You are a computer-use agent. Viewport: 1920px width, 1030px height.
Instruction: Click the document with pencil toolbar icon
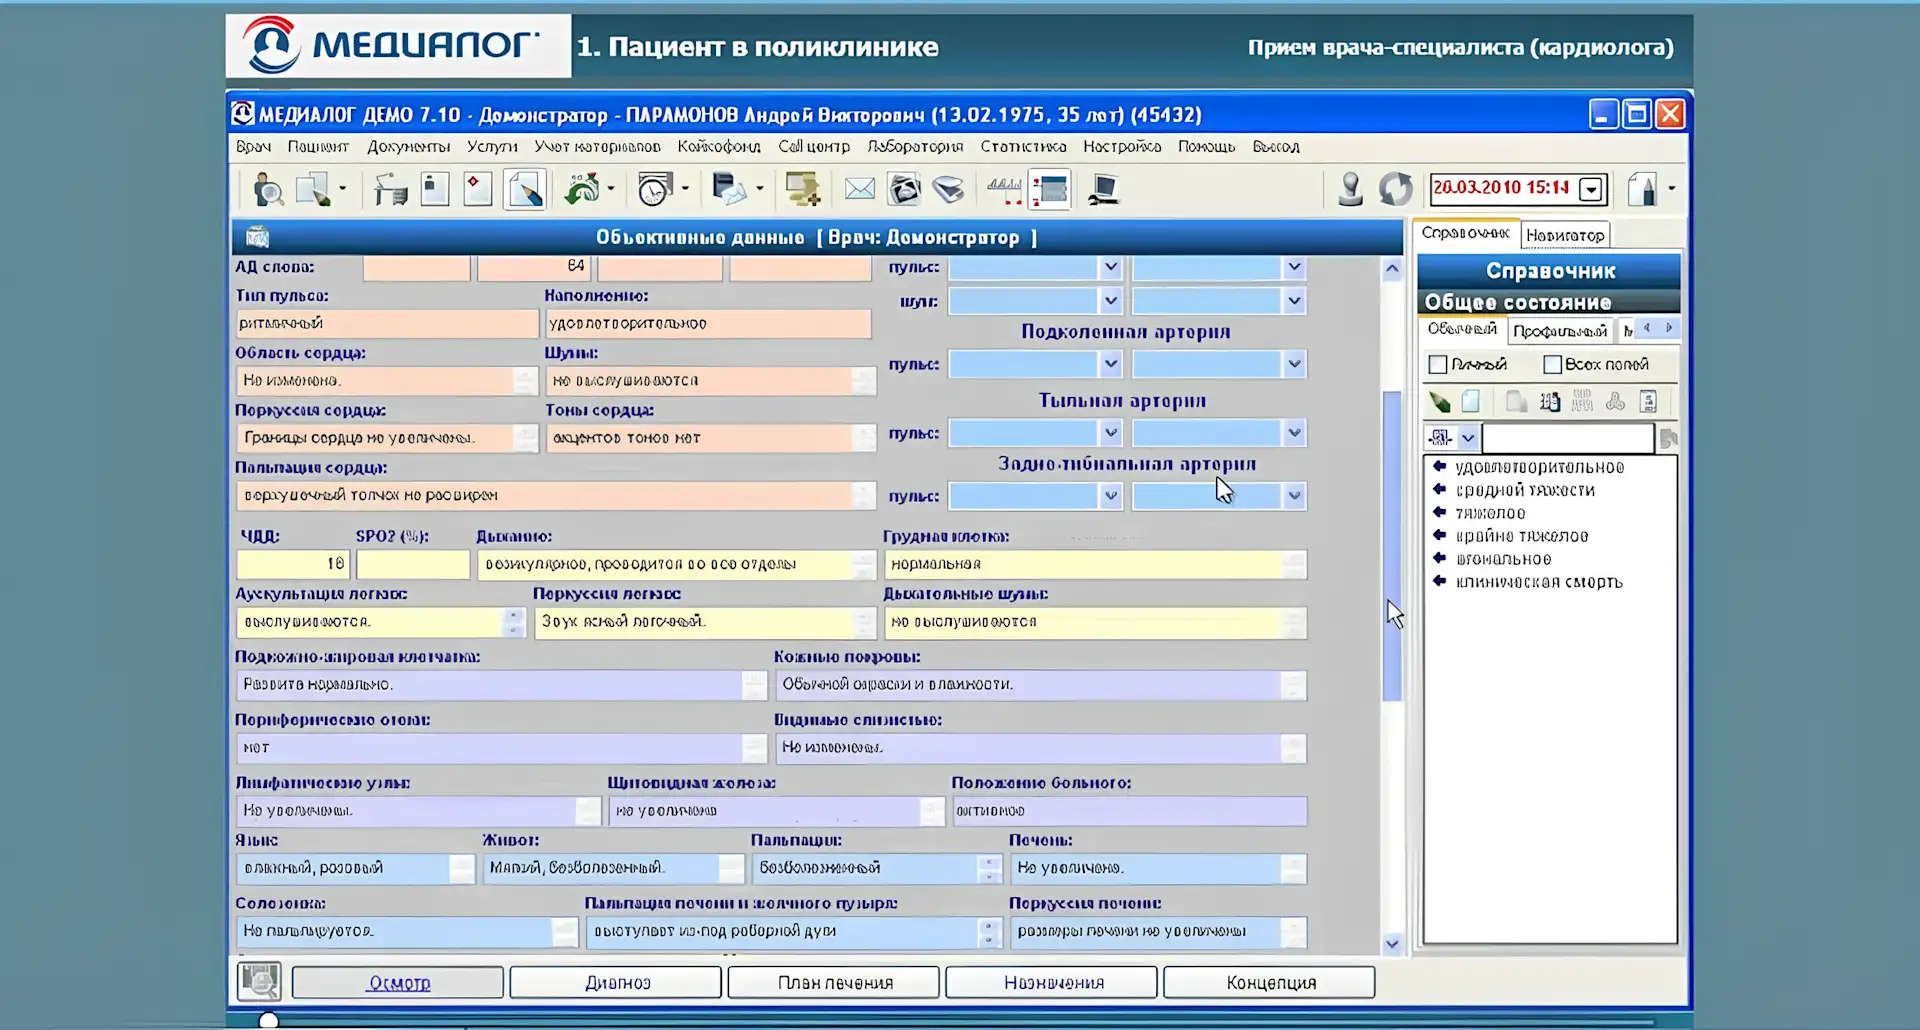coord(525,189)
